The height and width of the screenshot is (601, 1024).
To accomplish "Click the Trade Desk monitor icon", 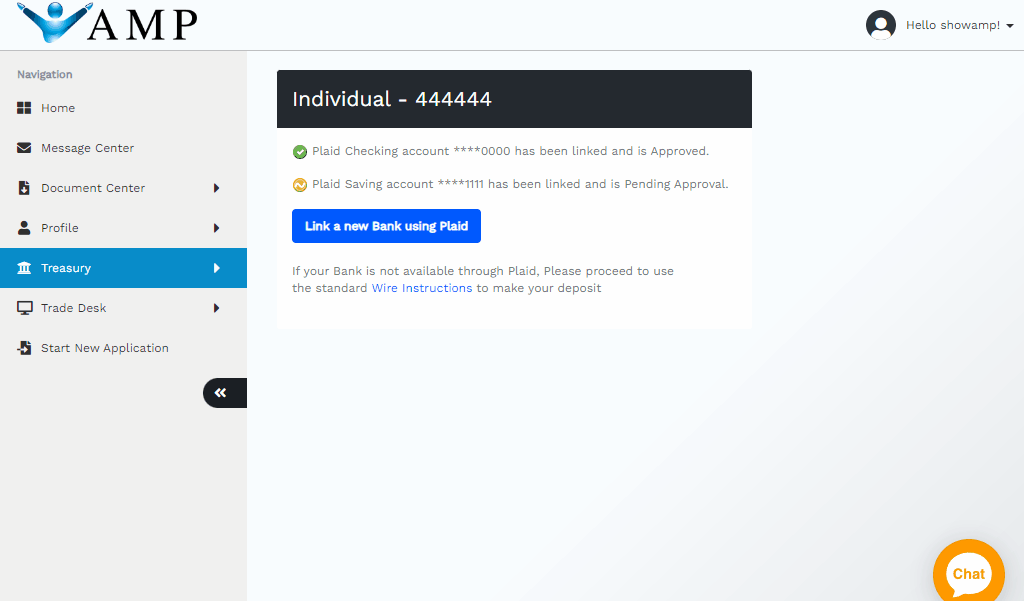I will pos(24,308).
